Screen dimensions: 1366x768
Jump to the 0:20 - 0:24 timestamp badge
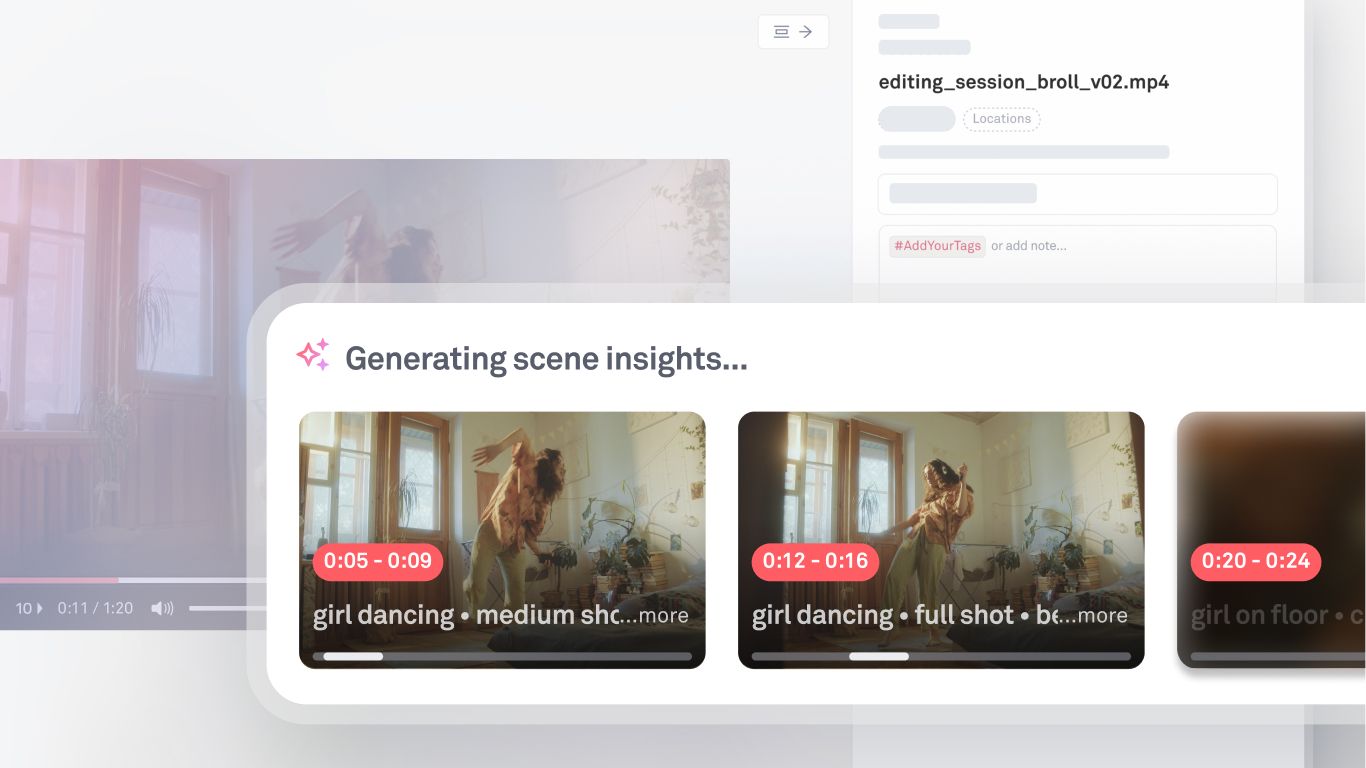pos(1255,561)
